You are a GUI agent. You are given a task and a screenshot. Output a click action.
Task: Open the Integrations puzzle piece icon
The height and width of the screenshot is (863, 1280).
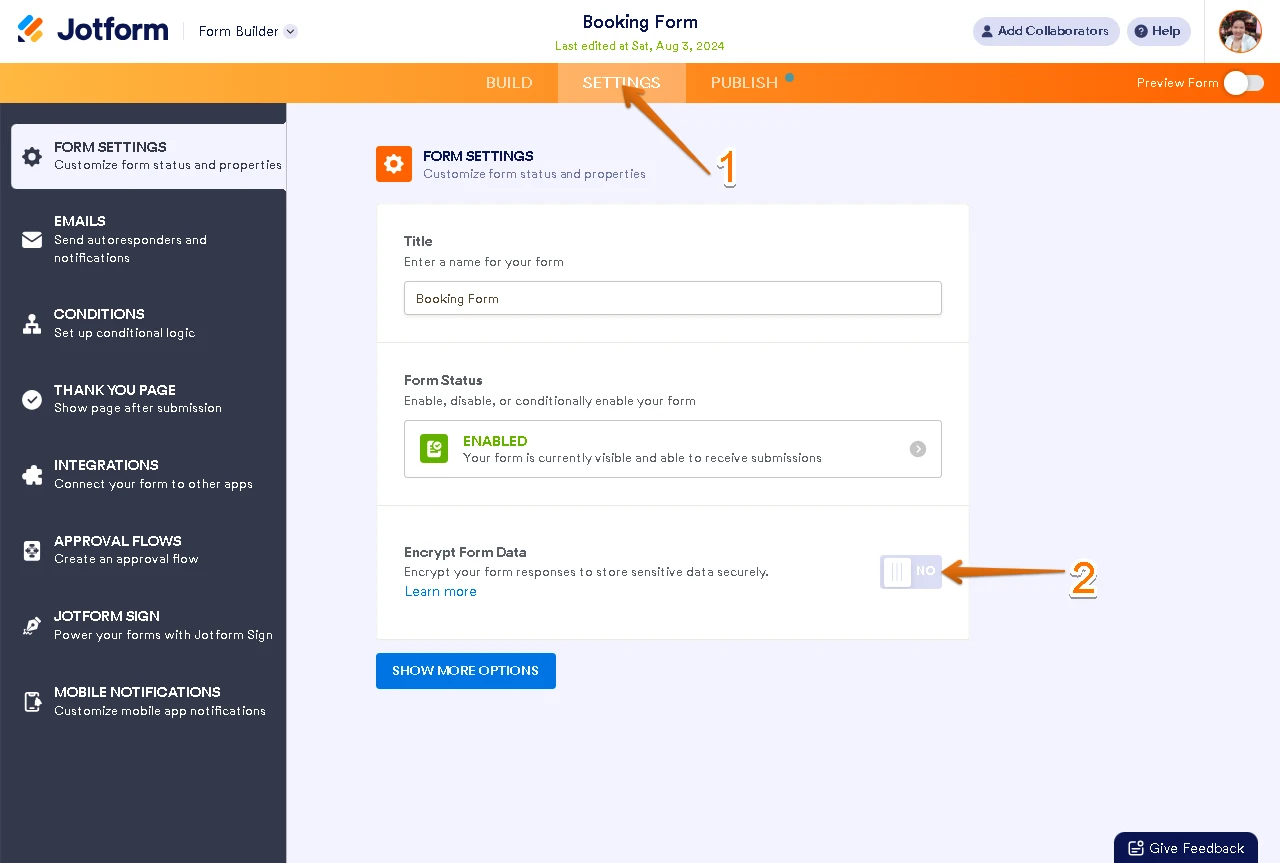coord(32,475)
